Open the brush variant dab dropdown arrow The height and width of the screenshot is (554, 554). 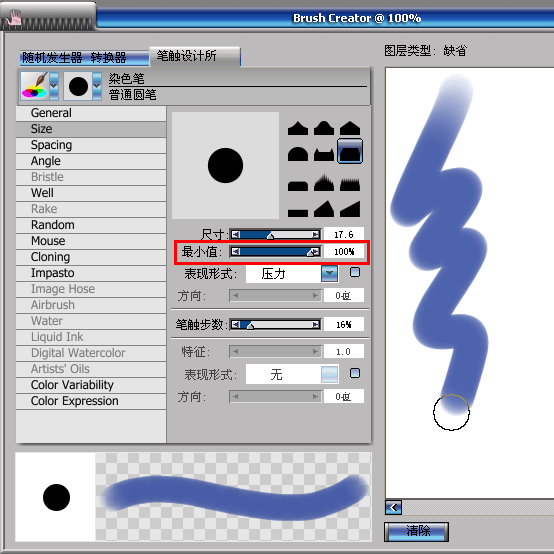point(97,86)
